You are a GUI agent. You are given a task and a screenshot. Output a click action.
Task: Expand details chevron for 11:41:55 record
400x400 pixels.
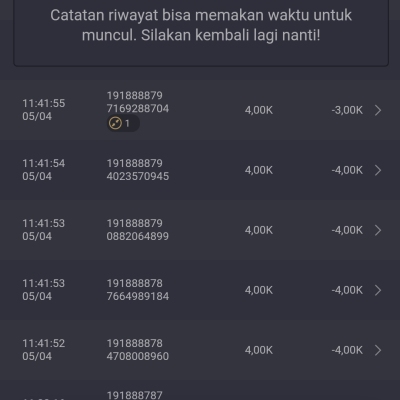[x=378, y=110]
